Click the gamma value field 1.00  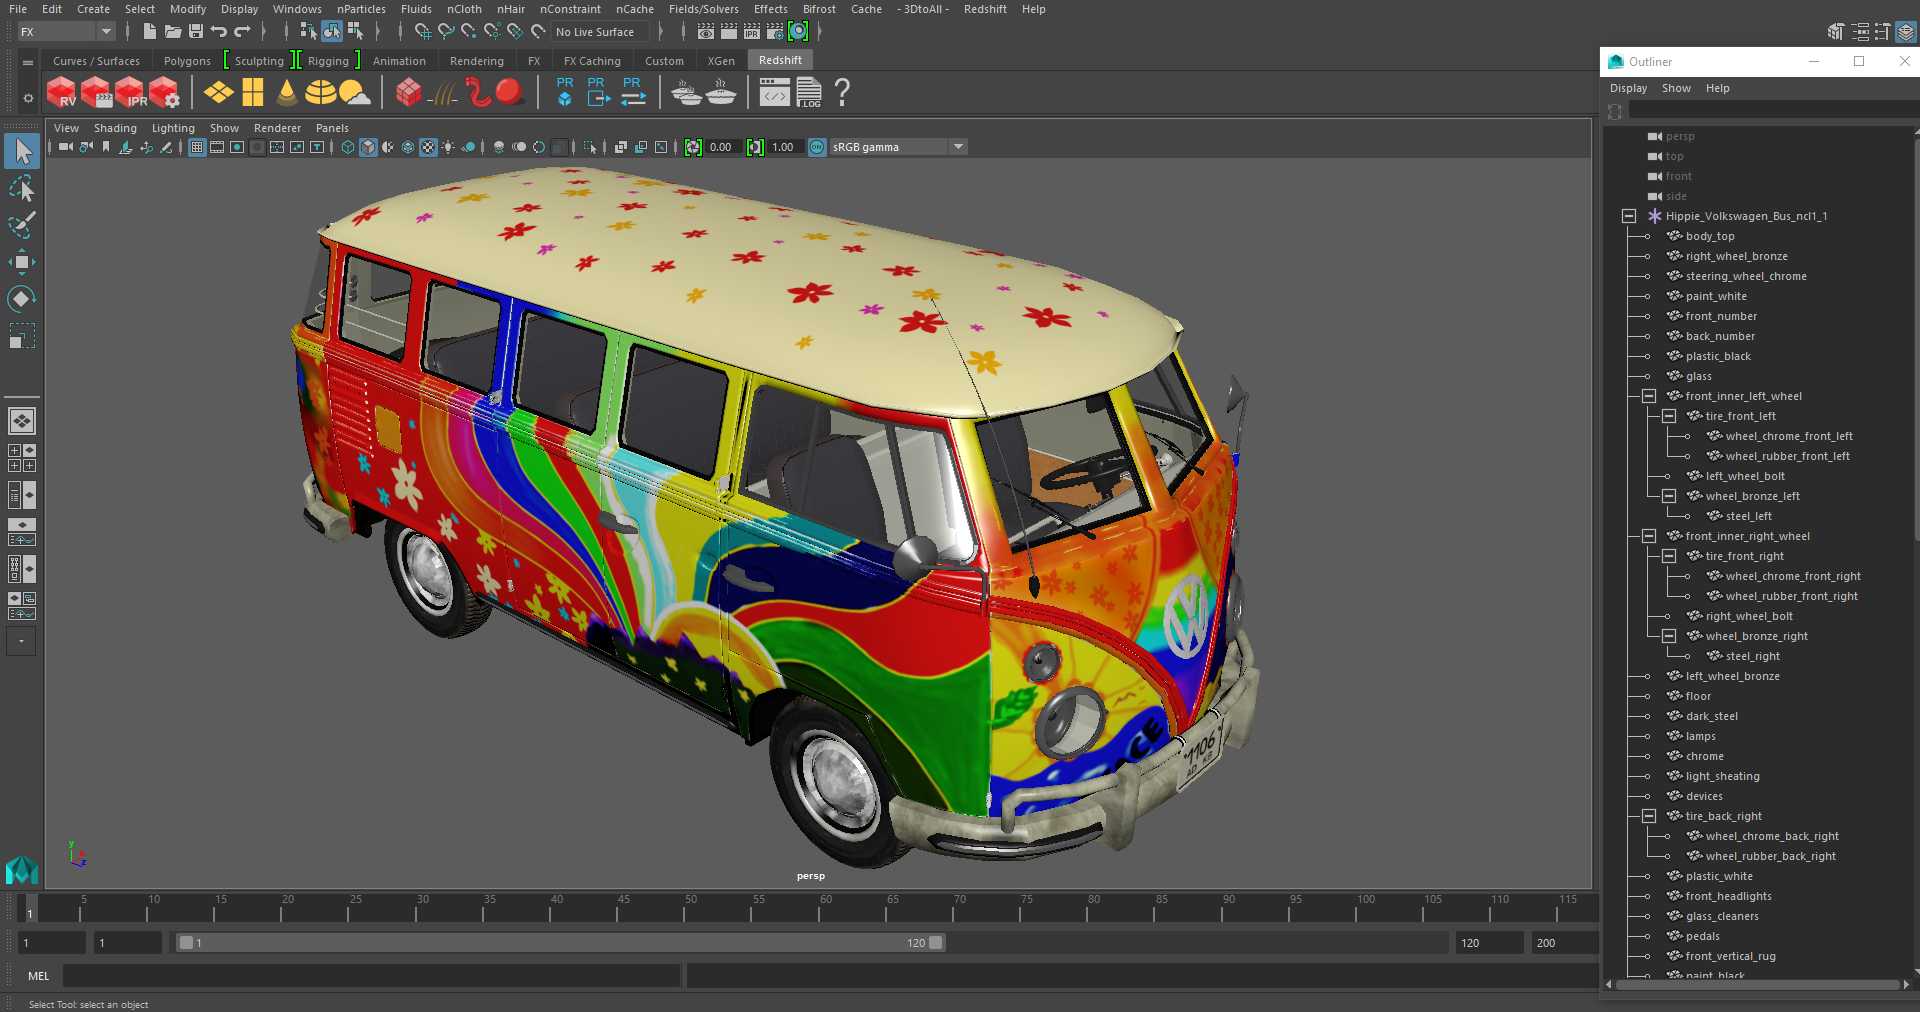point(784,147)
